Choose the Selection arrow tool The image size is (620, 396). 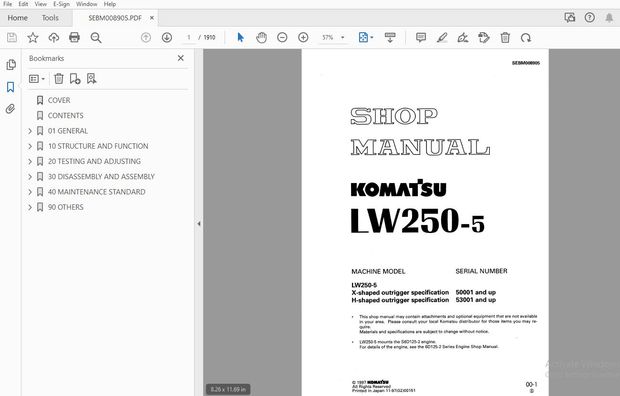coord(240,38)
